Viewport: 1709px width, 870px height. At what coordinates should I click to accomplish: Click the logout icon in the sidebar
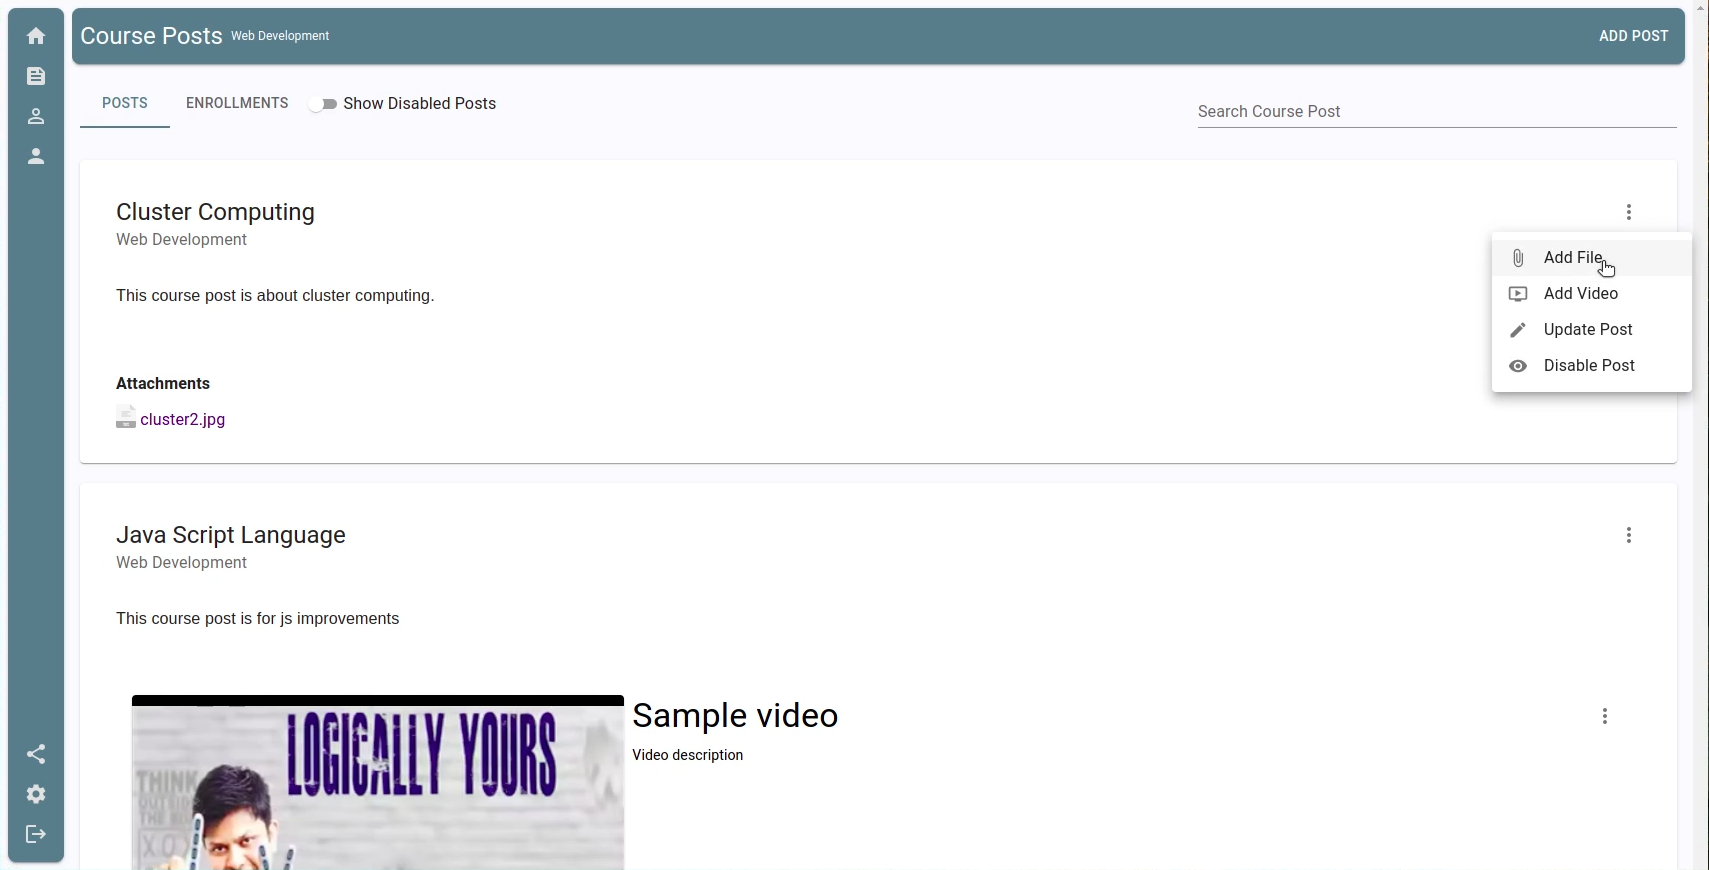[36, 834]
